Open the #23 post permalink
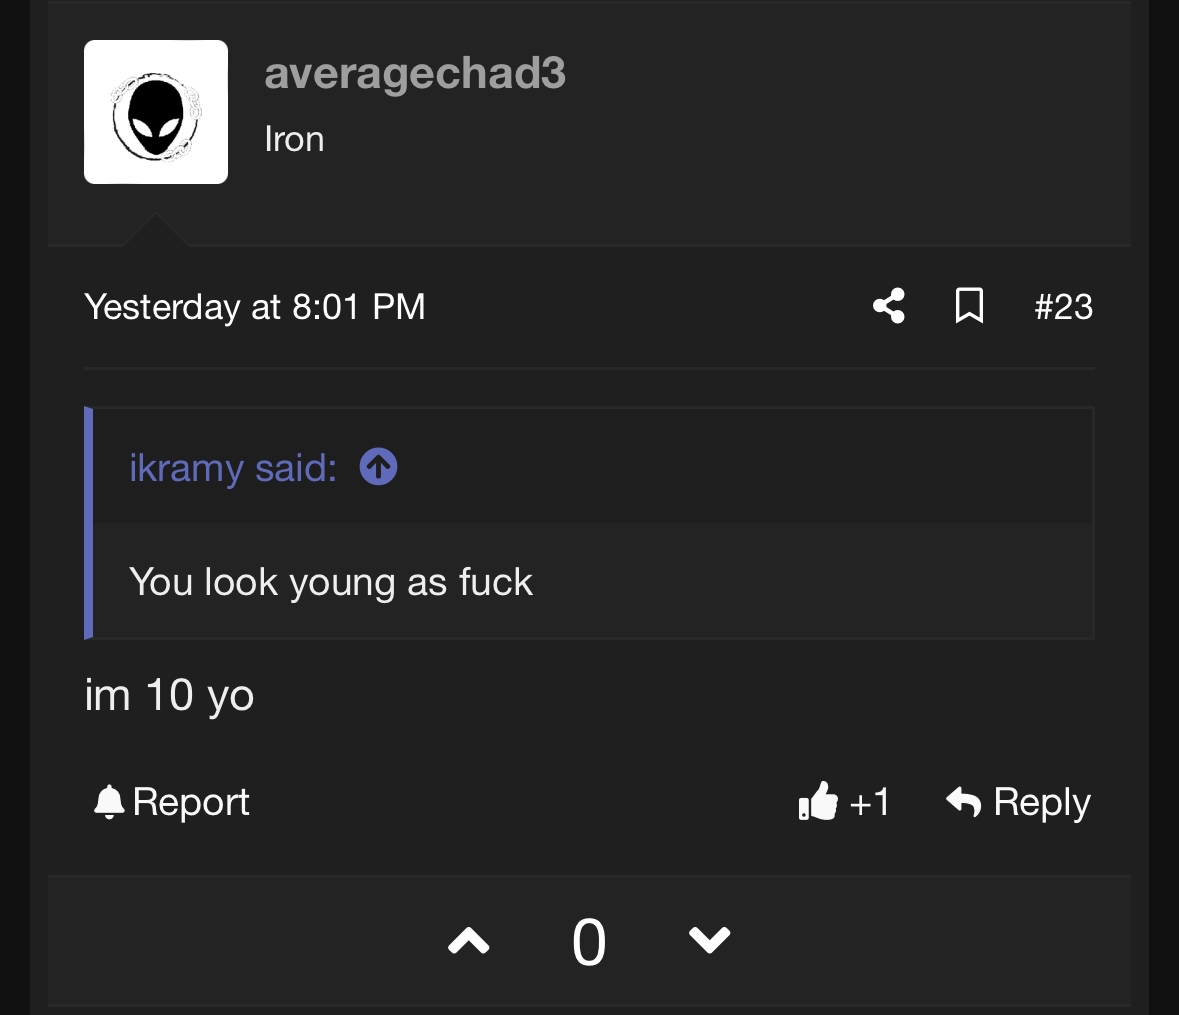This screenshot has height=1015, width=1179. coord(1063,307)
